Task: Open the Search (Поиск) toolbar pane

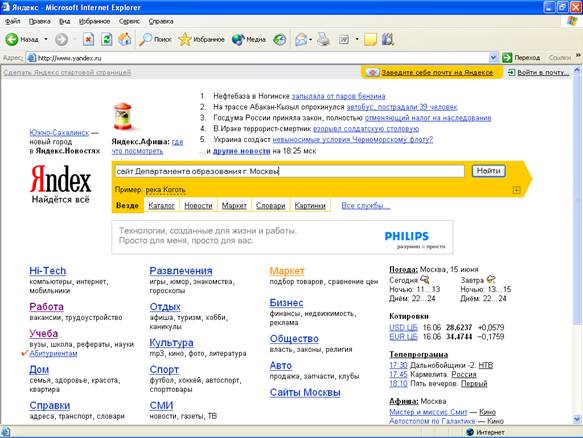Action: [x=155, y=39]
